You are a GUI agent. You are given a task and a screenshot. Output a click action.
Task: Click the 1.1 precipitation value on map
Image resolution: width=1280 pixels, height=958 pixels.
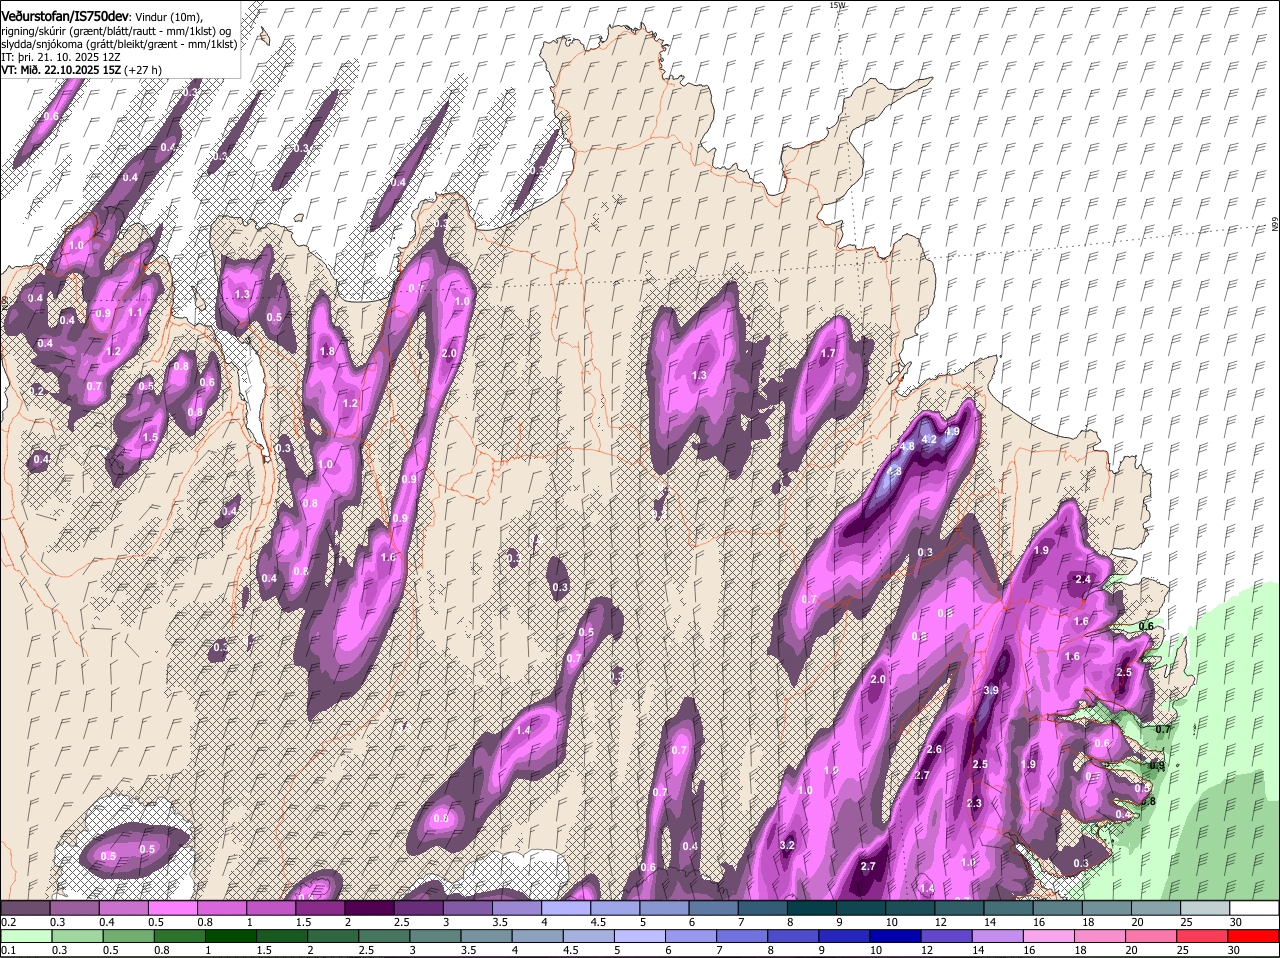[x=136, y=312]
